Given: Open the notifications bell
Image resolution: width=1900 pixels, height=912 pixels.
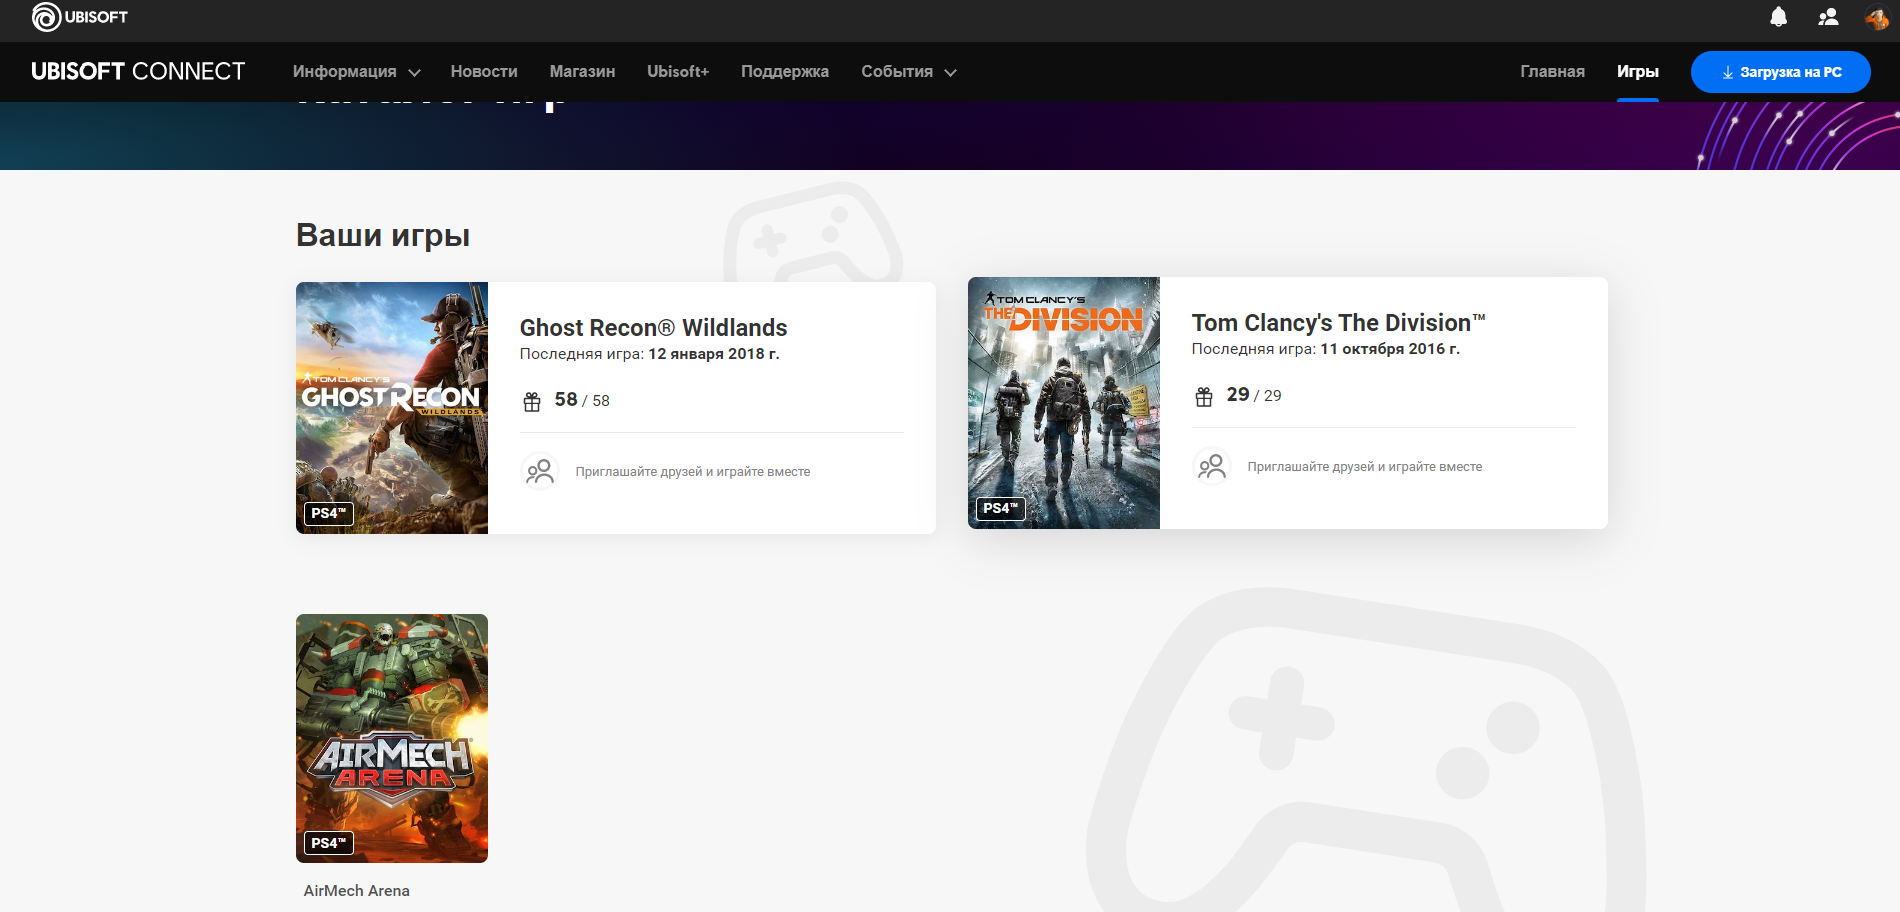Looking at the screenshot, I should click(x=1778, y=17).
